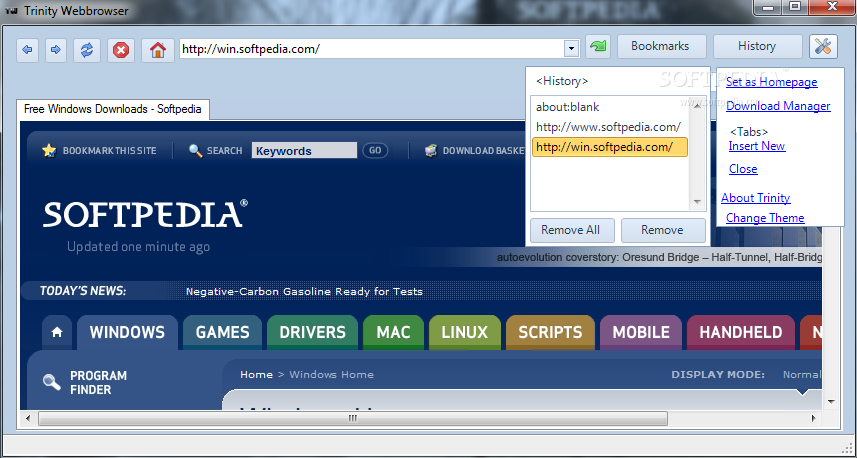Click the Bookmark This Site star icon

(49, 150)
